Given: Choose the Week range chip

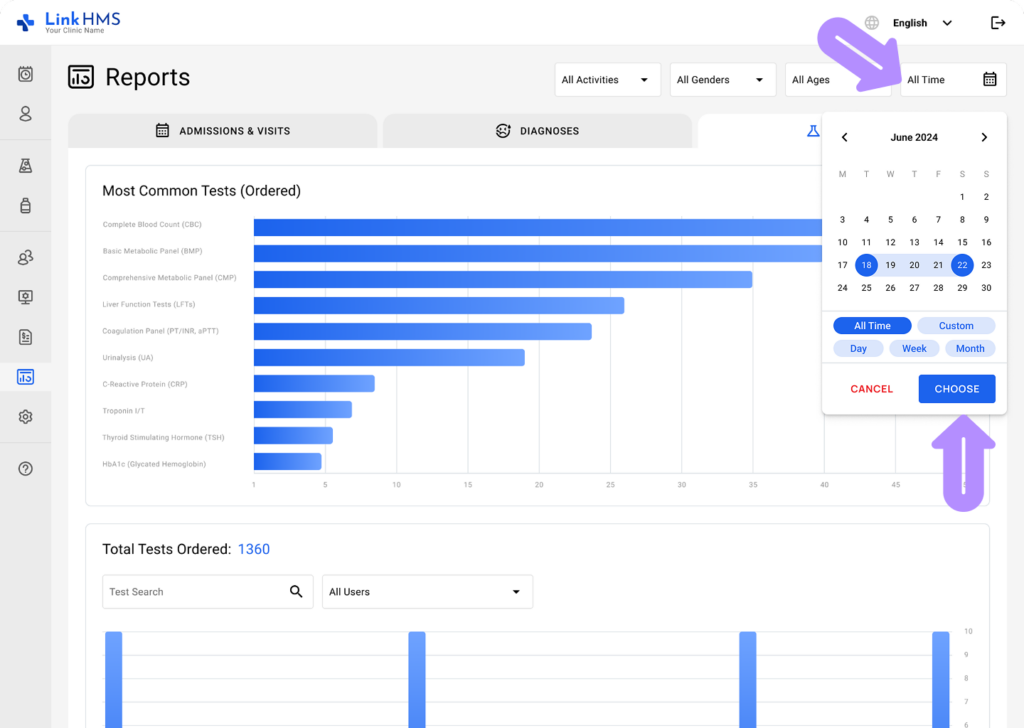Looking at the screenshot, I should click(x=914, y=349).
